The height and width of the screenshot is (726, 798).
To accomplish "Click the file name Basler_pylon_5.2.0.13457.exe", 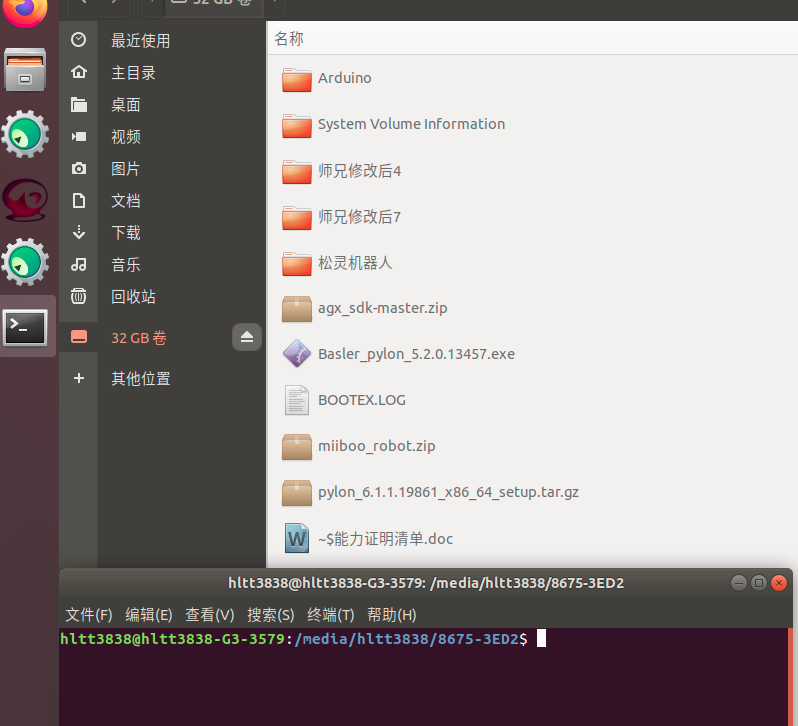I will (x=416, y=354).
